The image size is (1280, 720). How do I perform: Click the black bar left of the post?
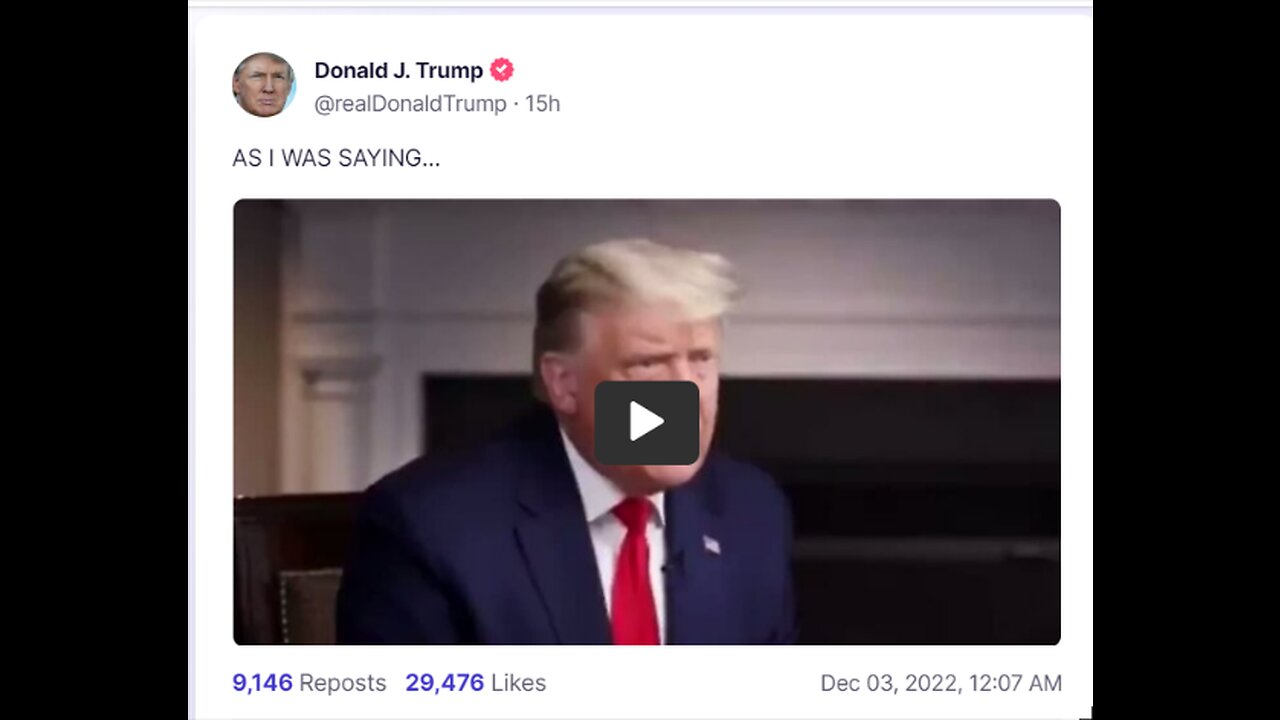pyautogui.click(x=94, y=360)
